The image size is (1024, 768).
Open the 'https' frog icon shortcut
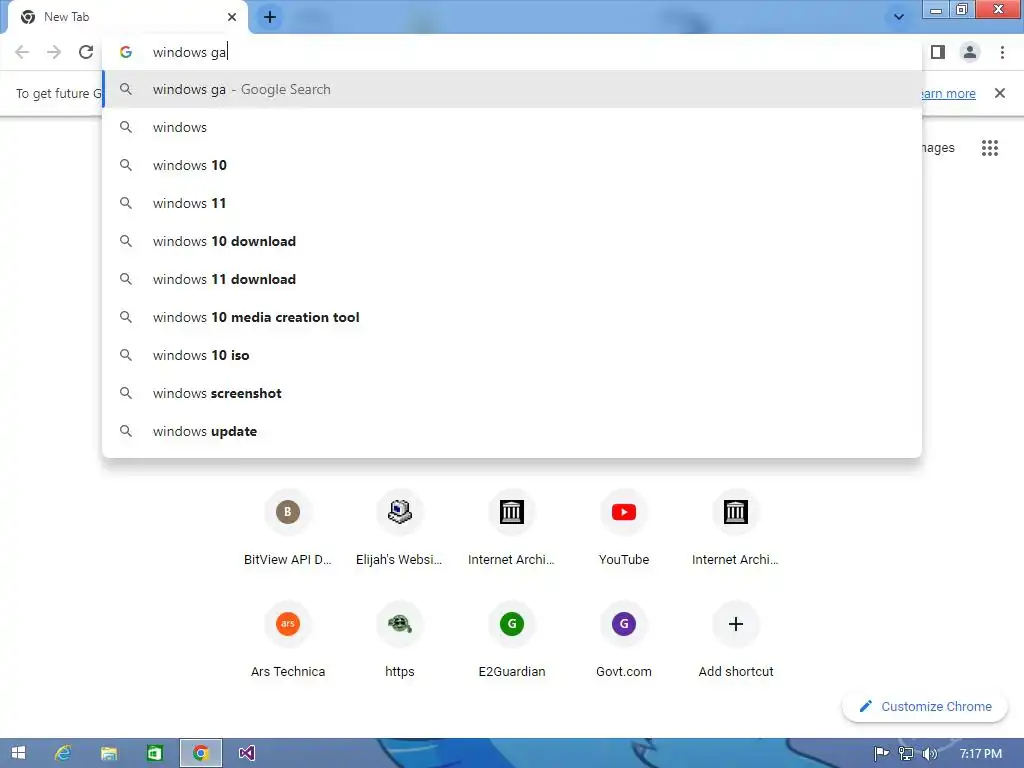point(400,639)
